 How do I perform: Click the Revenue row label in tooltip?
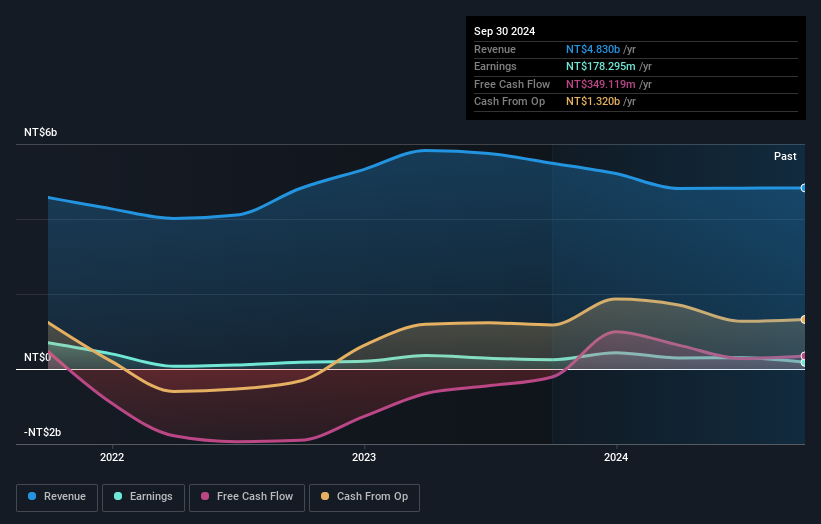click(x=495, y=49)
